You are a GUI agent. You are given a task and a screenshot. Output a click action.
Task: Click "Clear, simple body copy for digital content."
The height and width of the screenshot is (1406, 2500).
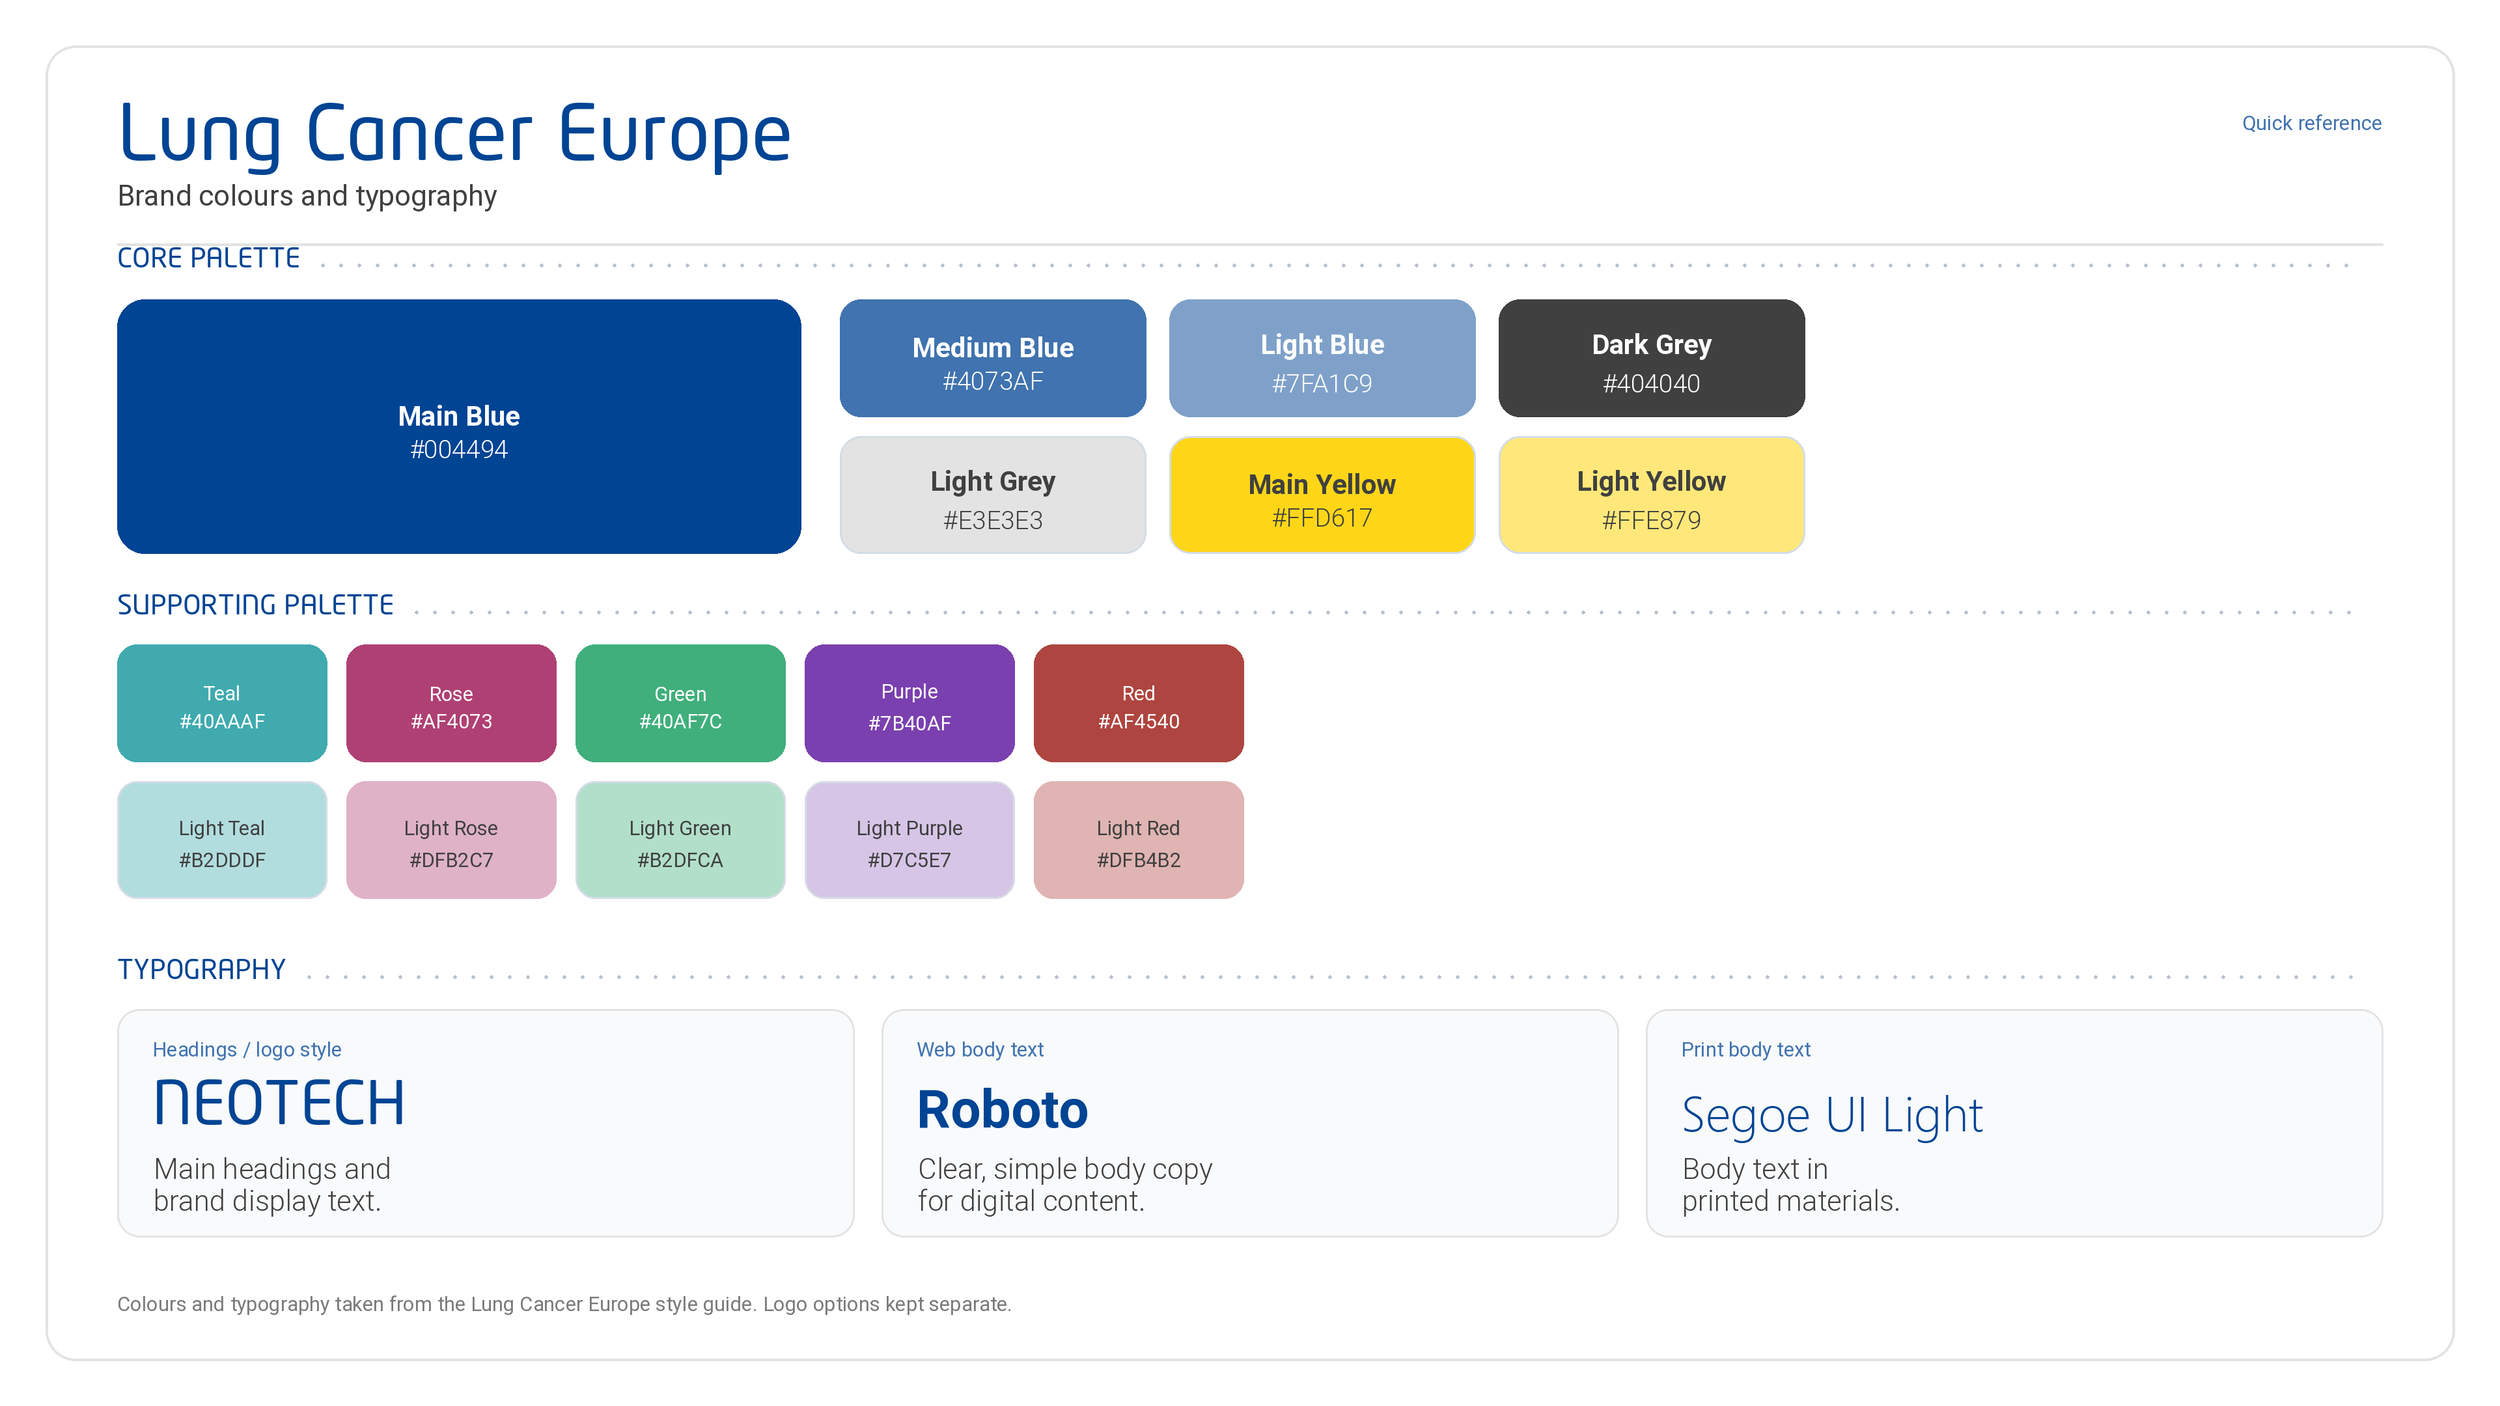tap(1065, 1185)
